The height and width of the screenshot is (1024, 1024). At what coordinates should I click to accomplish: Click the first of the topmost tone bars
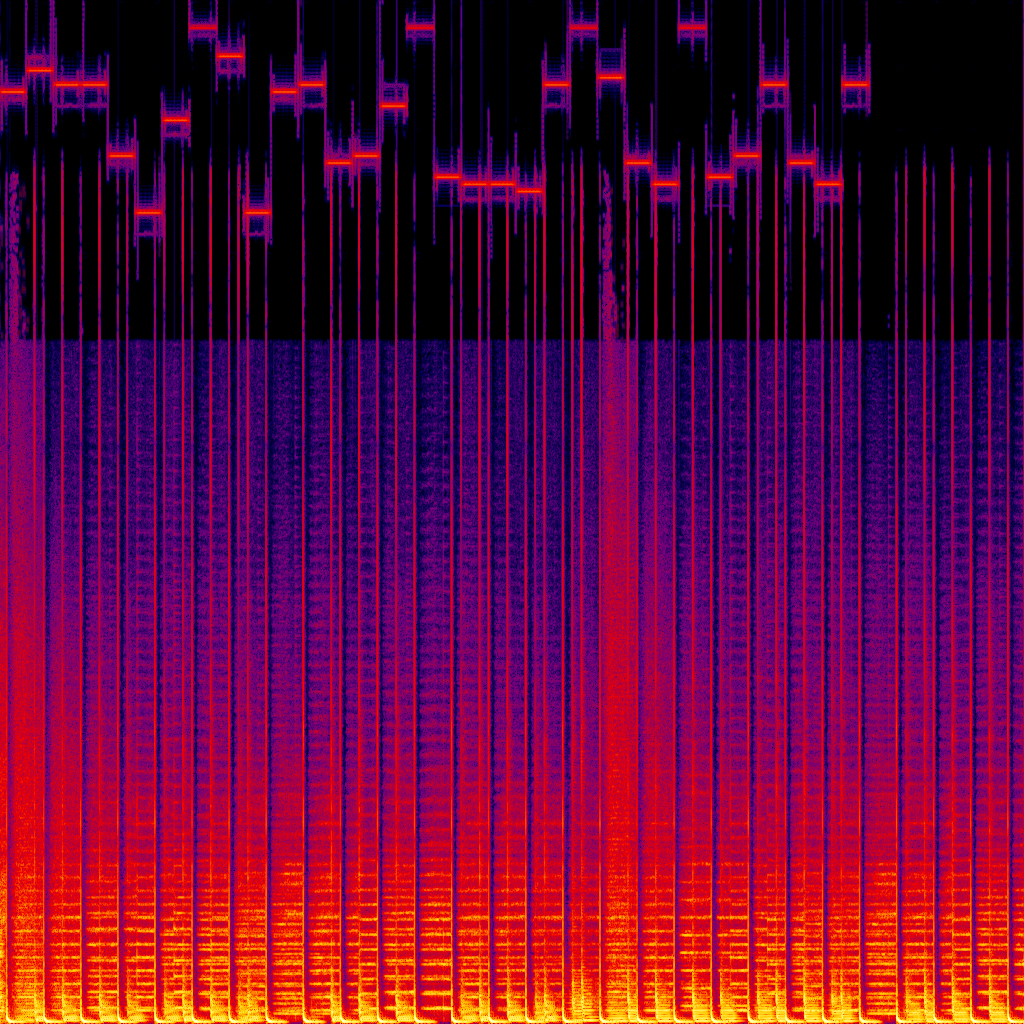203,27
